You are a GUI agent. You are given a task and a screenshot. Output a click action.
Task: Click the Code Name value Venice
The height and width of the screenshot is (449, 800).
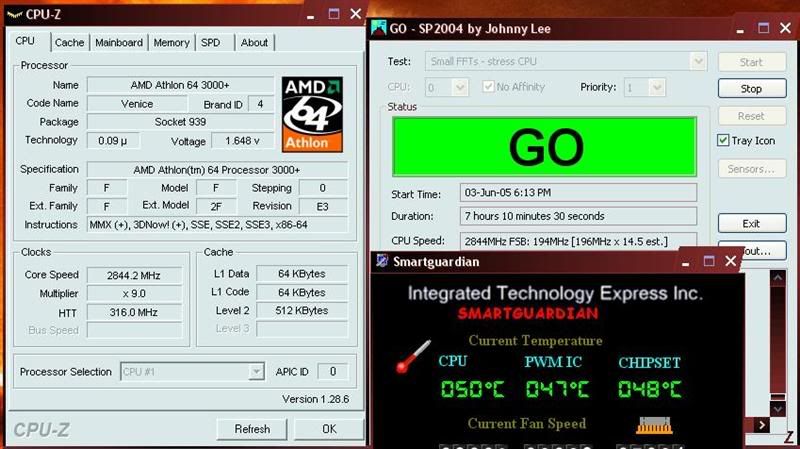pos(137,104)
